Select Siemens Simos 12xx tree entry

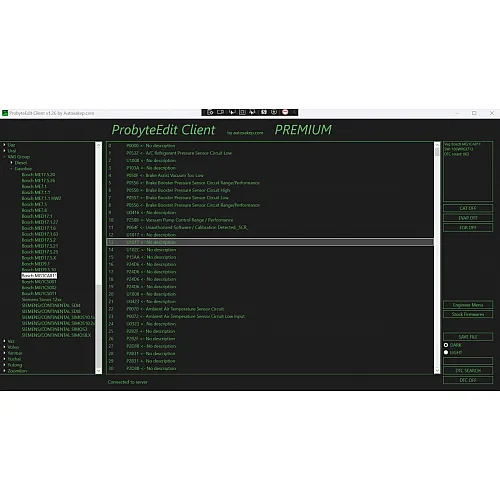(x=41, y=299)
